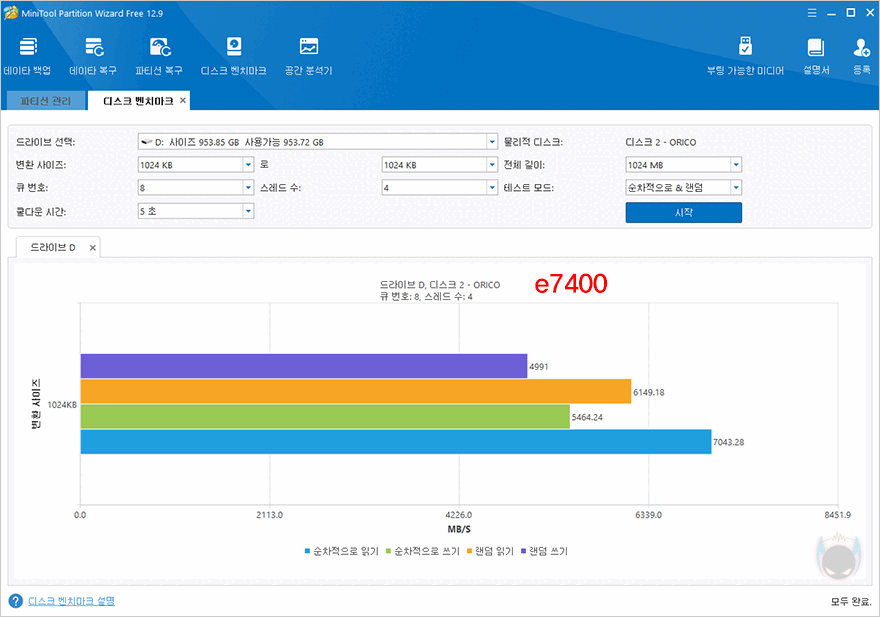880x617 pixels.
Task: Click the MiniTool app logo icon
Action: 11,13
